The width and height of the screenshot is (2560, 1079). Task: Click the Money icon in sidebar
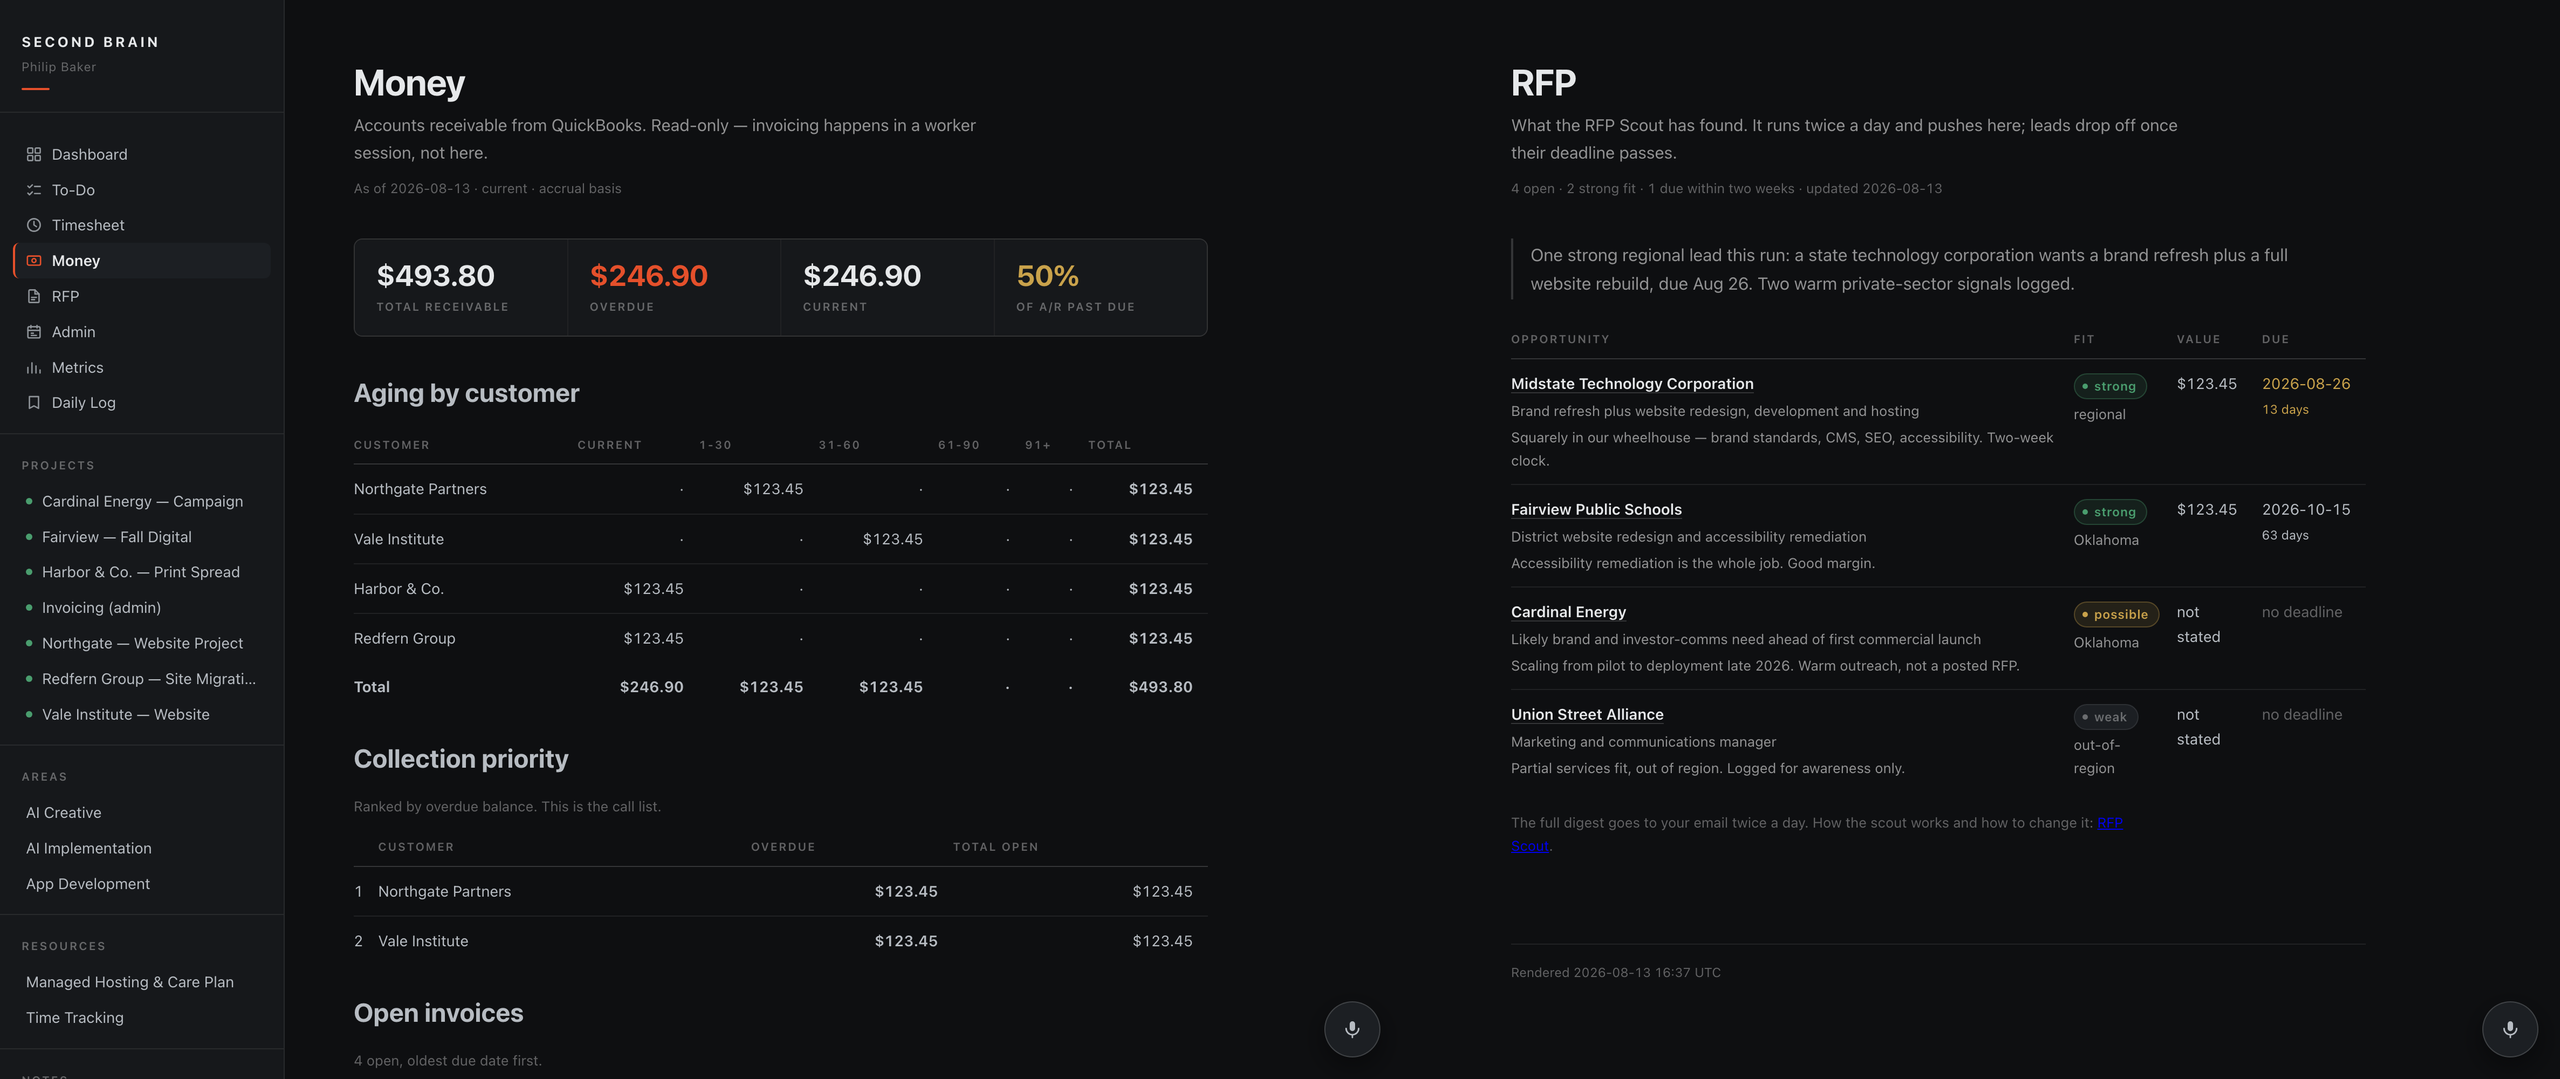(34, 261)
